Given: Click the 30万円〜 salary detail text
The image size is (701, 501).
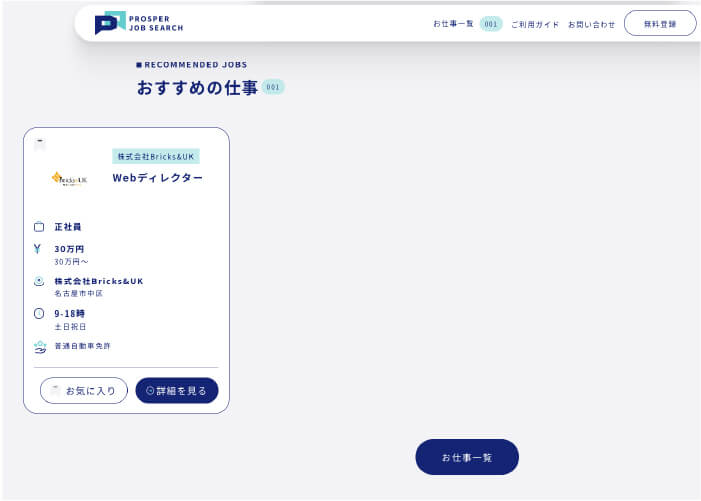Looking at the screenshot, I should (x=71, y=262).
